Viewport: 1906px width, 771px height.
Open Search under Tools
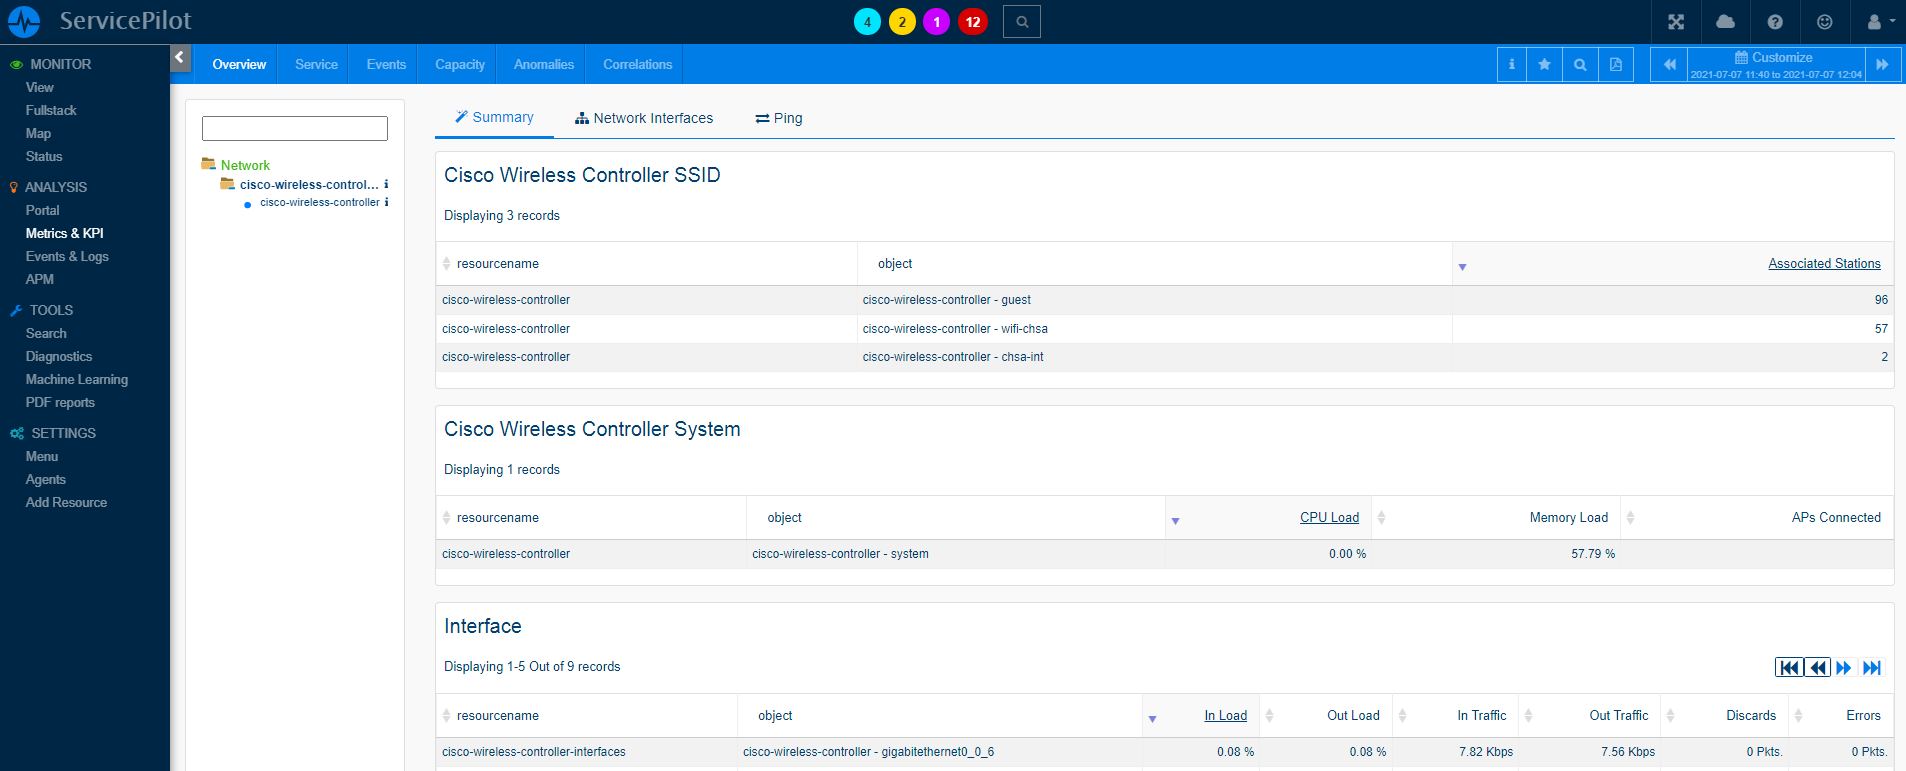tap(46, 333)
